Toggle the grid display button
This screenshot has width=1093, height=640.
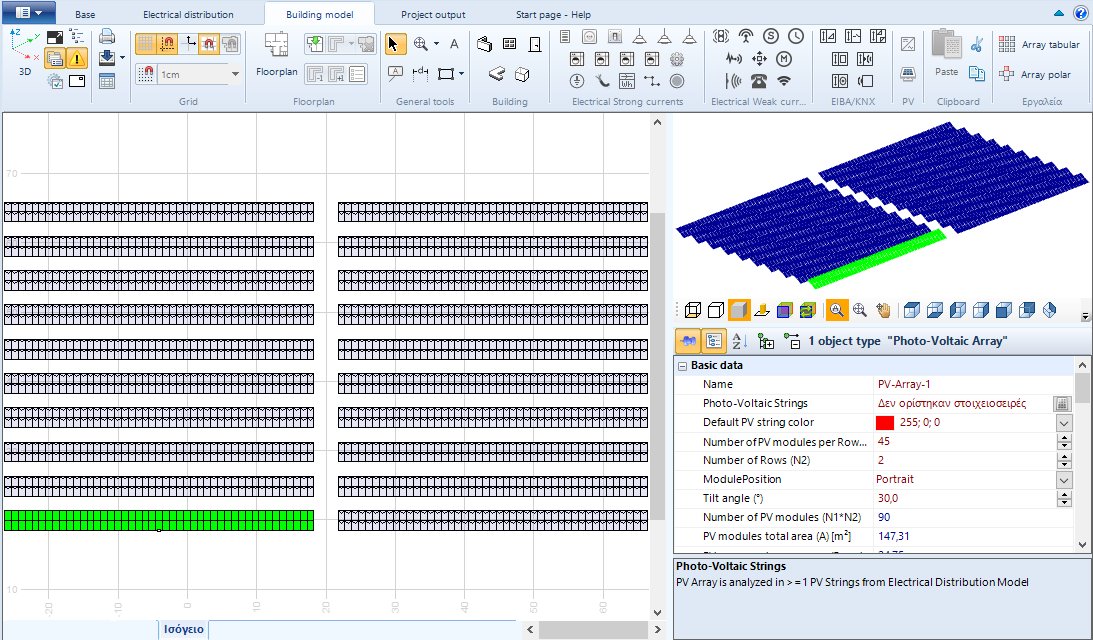pos(146,44)
